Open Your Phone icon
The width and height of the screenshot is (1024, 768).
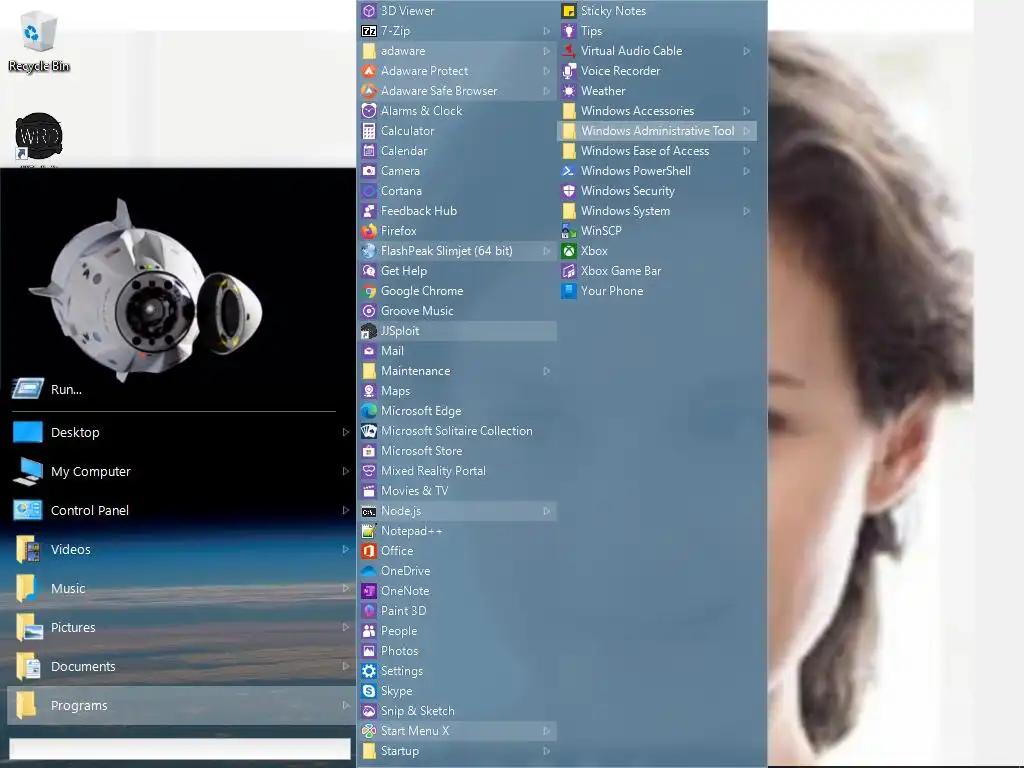(569, 291)
